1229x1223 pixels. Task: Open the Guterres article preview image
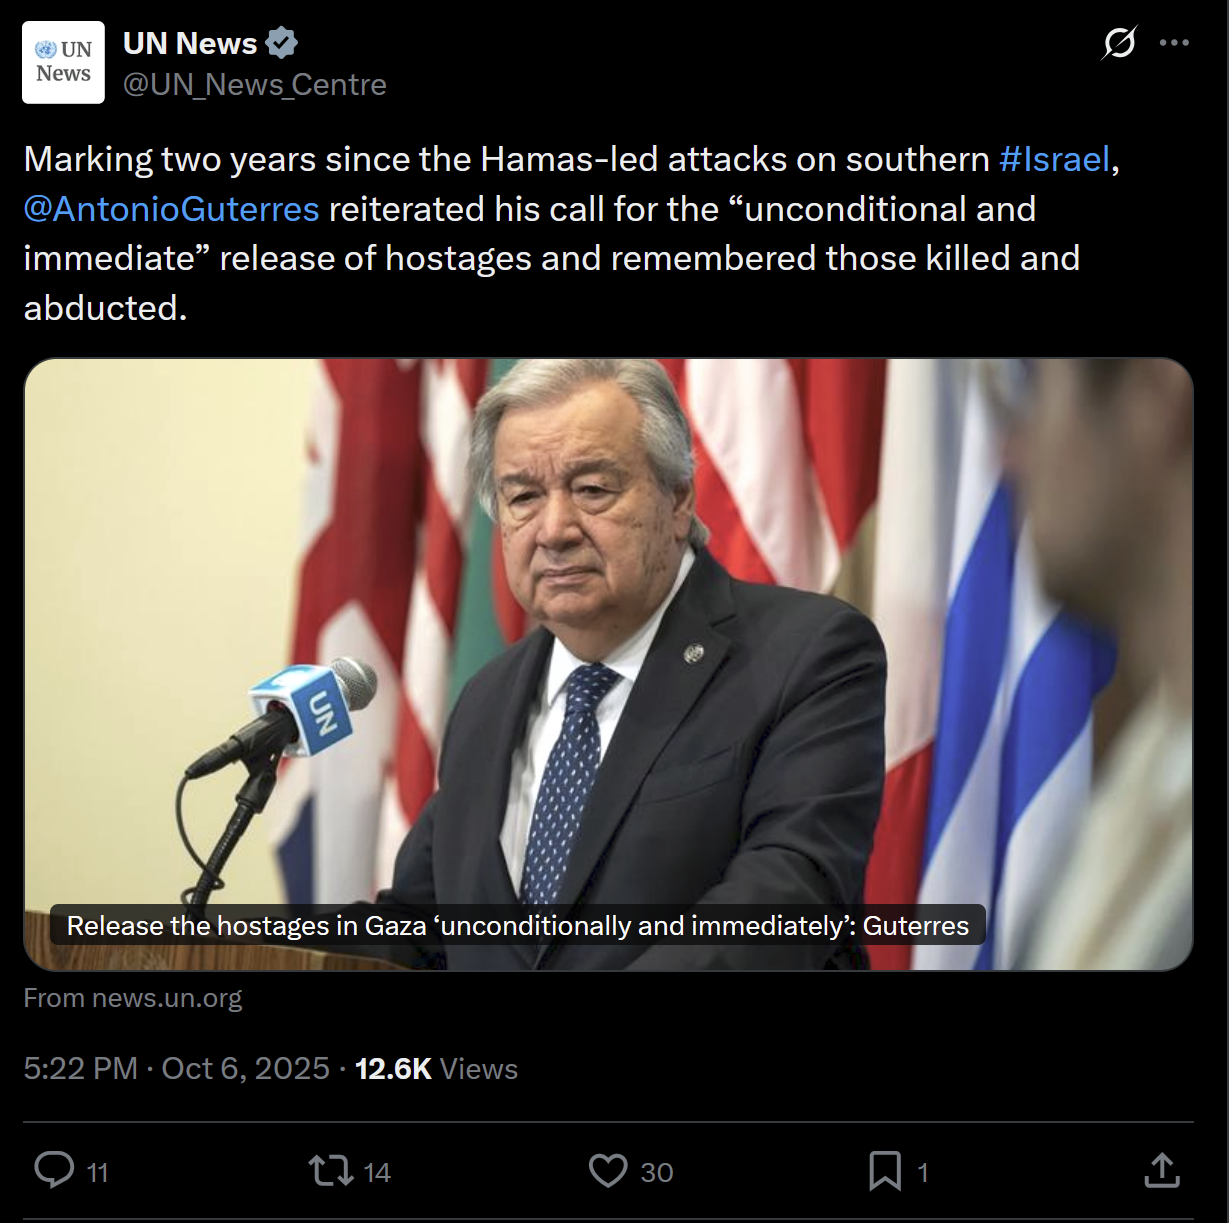click(x=608, y=640)
